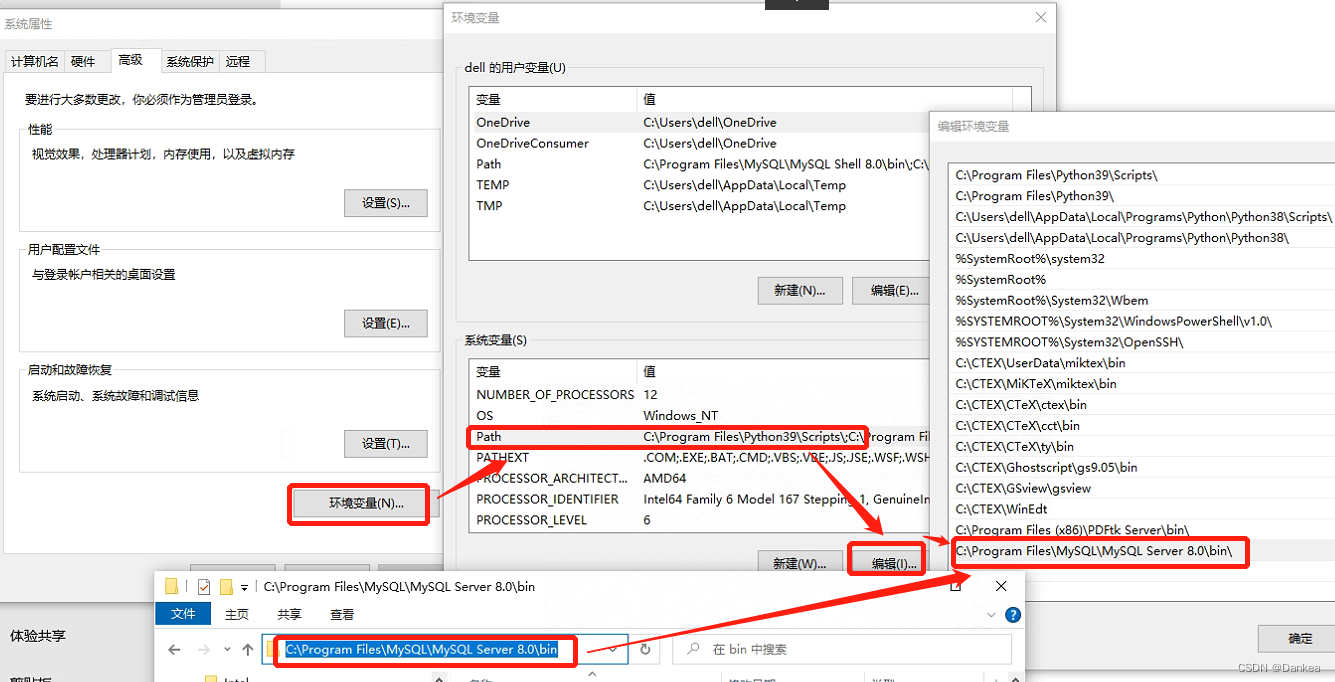The image size is (1335, 682).
Task: Click the forward navigation arrow in File Explorer
Action: point(202,649)
